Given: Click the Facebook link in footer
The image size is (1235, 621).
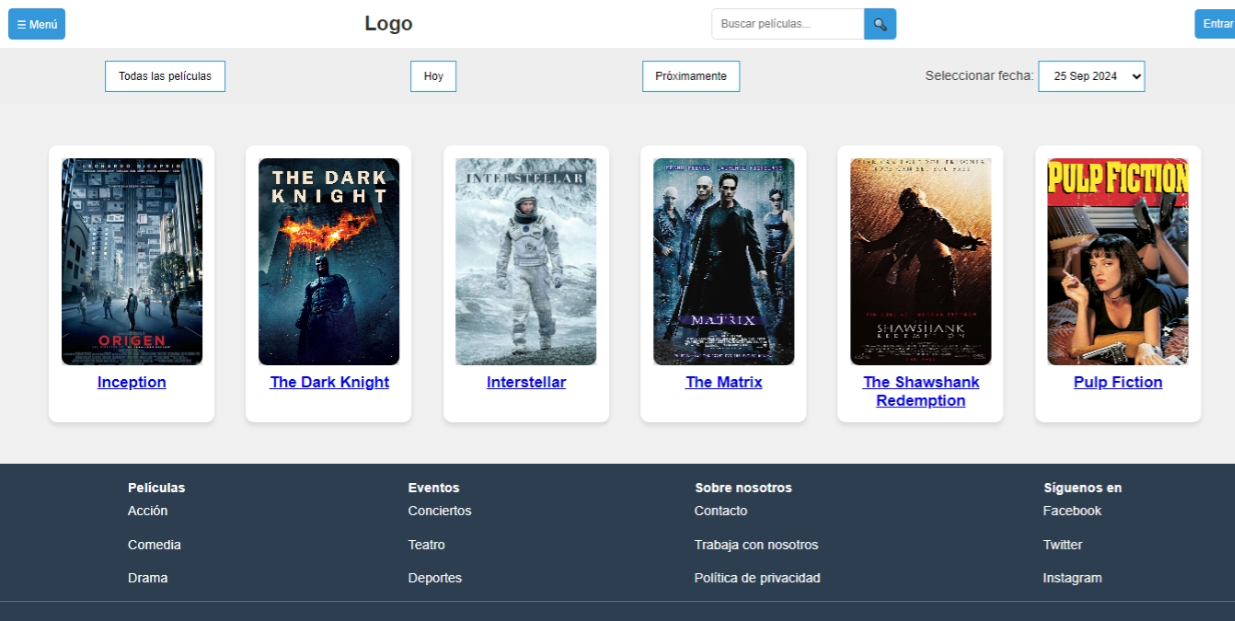Looking at the screenshot, I should click(1072, 510).
